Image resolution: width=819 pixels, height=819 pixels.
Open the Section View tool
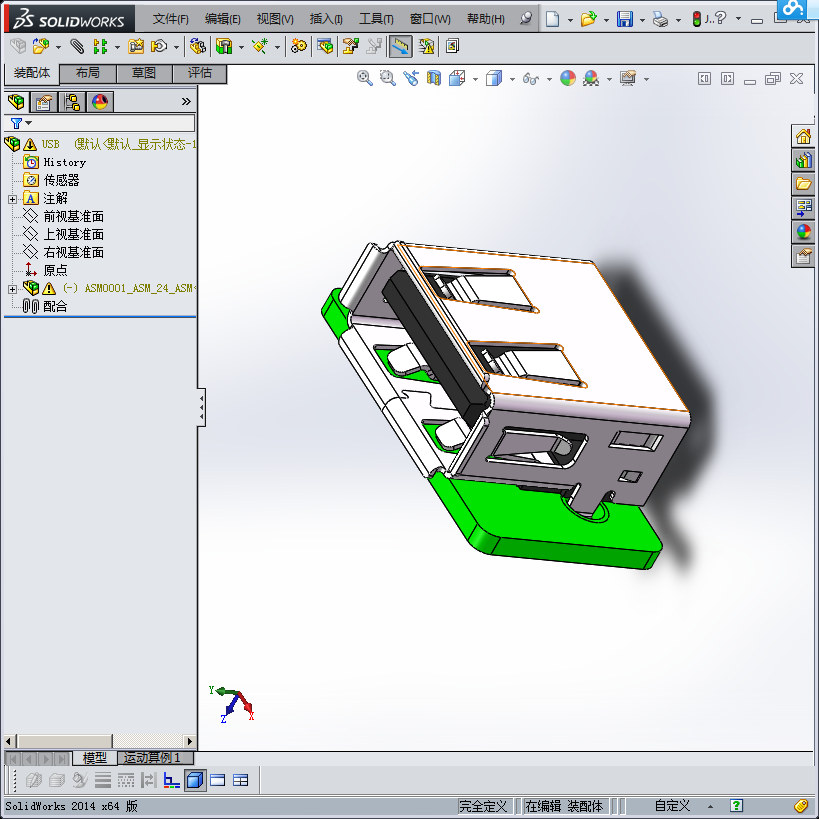433,78
